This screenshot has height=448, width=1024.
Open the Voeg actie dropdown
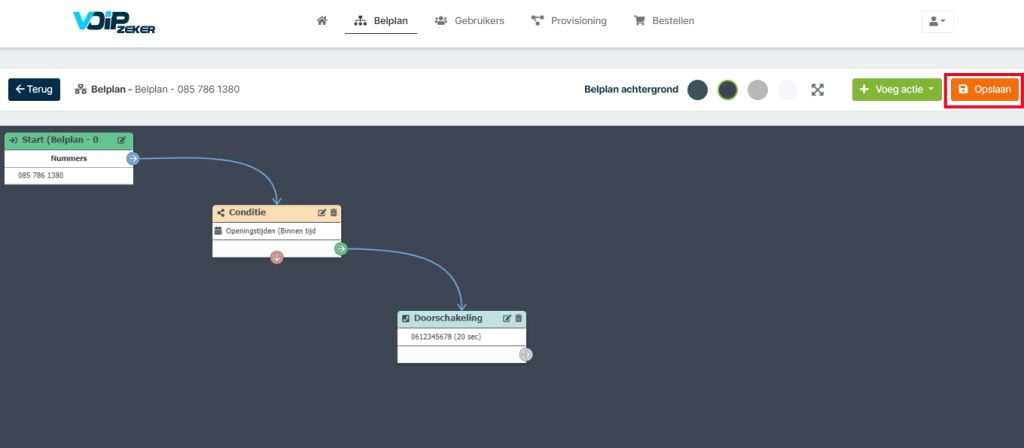pos(897,89)
